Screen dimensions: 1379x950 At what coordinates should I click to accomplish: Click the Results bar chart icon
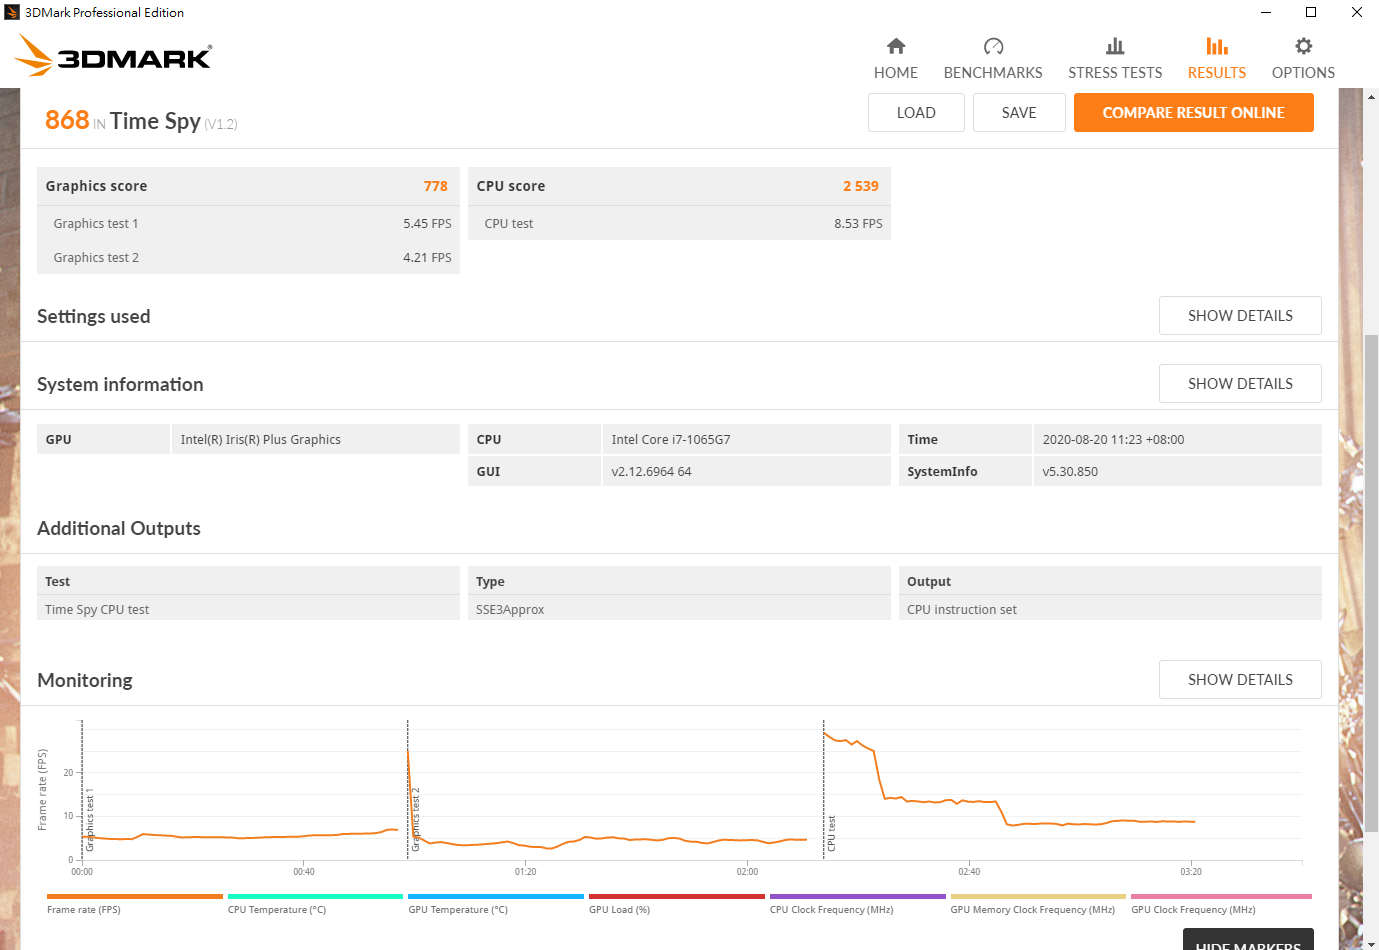(x=1216, y=46)
